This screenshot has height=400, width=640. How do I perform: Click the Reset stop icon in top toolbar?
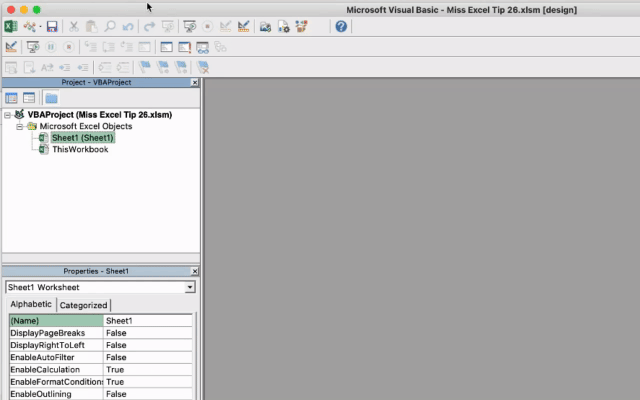pos(207,27)
